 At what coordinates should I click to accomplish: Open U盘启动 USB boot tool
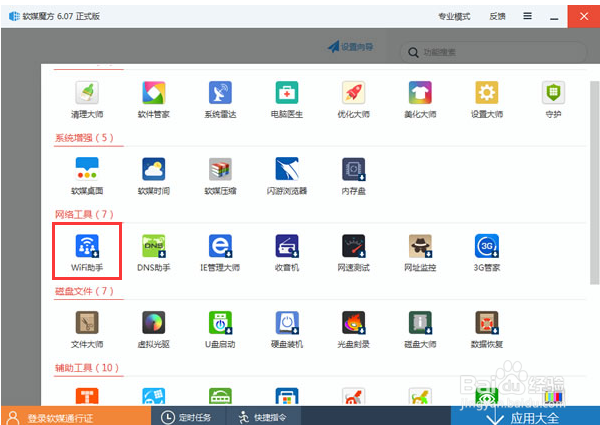coord(220,330)
